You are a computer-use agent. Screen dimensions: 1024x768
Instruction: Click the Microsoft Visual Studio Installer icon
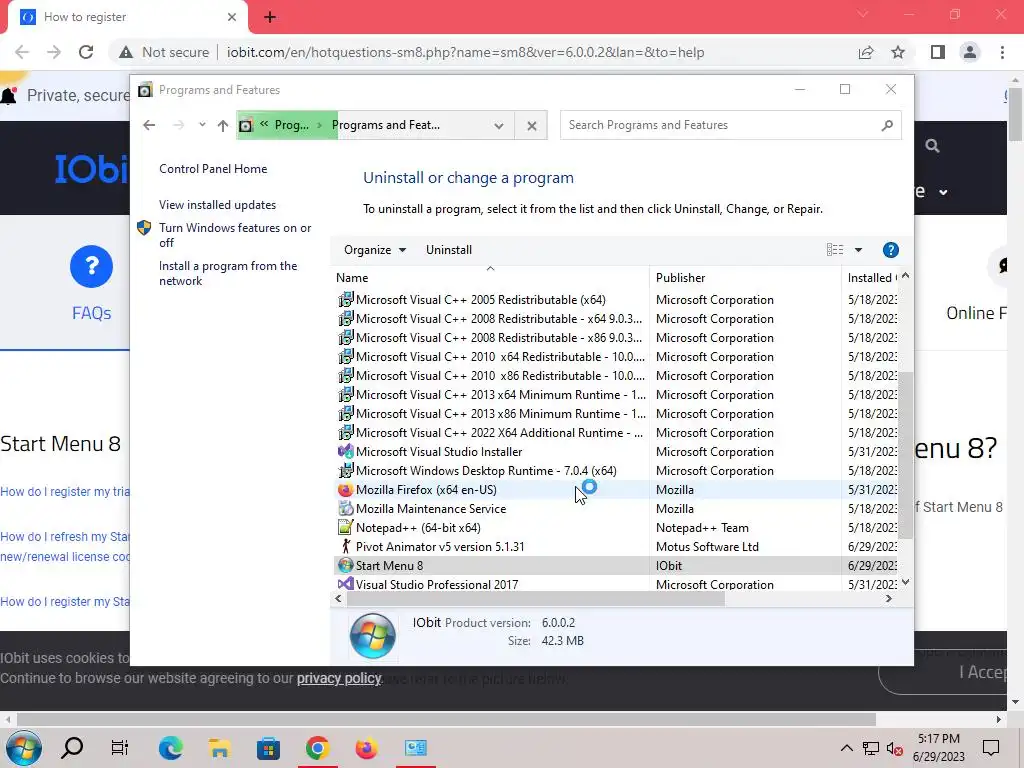(x=345, y=451)
